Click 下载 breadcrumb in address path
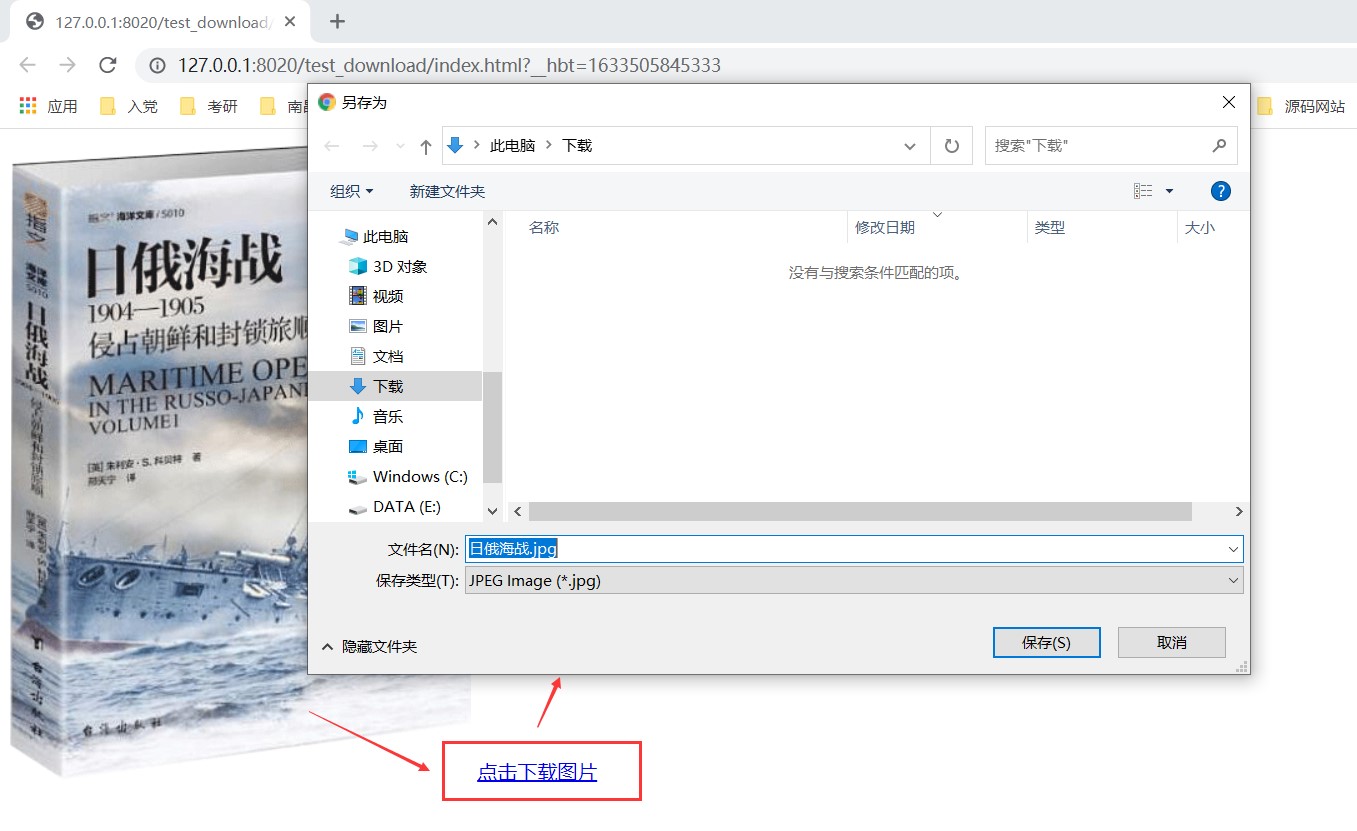This screenshot has width=1357, height=831. 577,146
